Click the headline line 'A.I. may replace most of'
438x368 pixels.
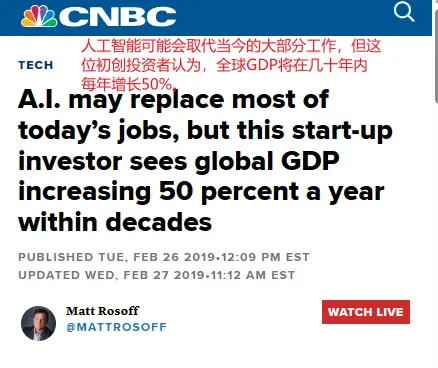coord(174,100)
